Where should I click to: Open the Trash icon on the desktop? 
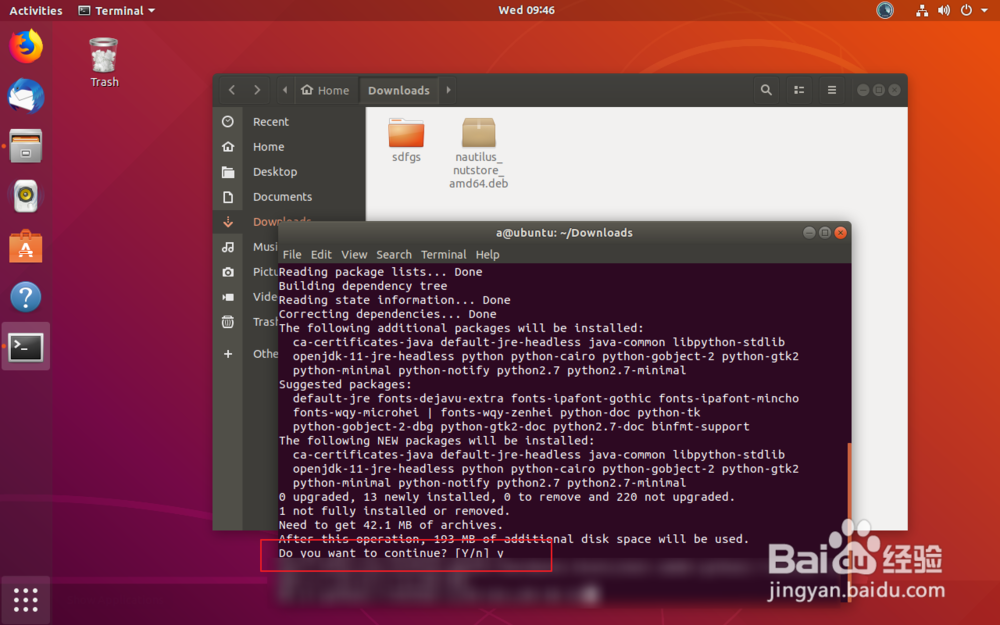tap(103, 56)
